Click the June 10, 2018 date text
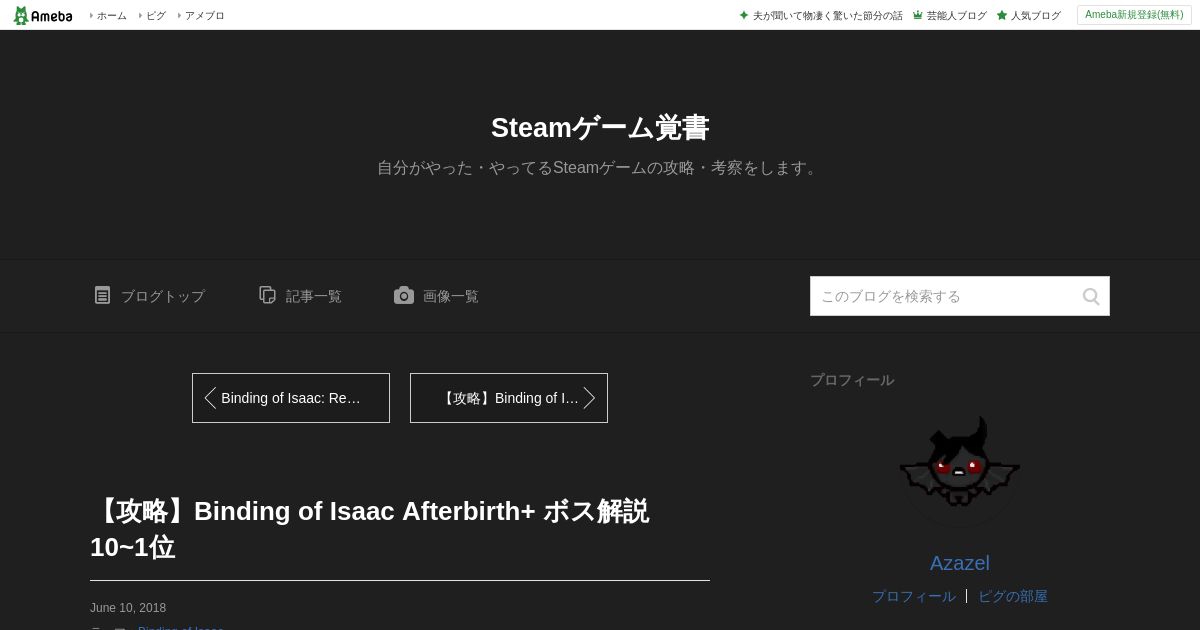 coord(128,608)
